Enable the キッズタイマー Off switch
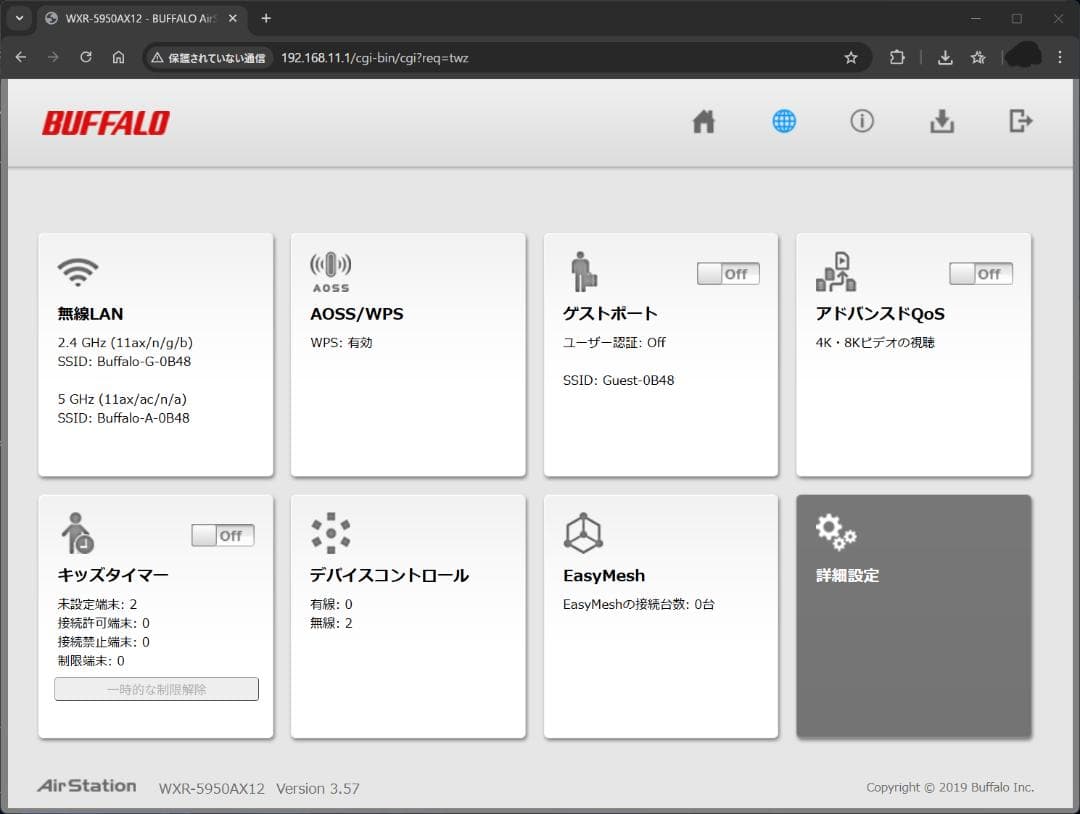 coord(222,535)
